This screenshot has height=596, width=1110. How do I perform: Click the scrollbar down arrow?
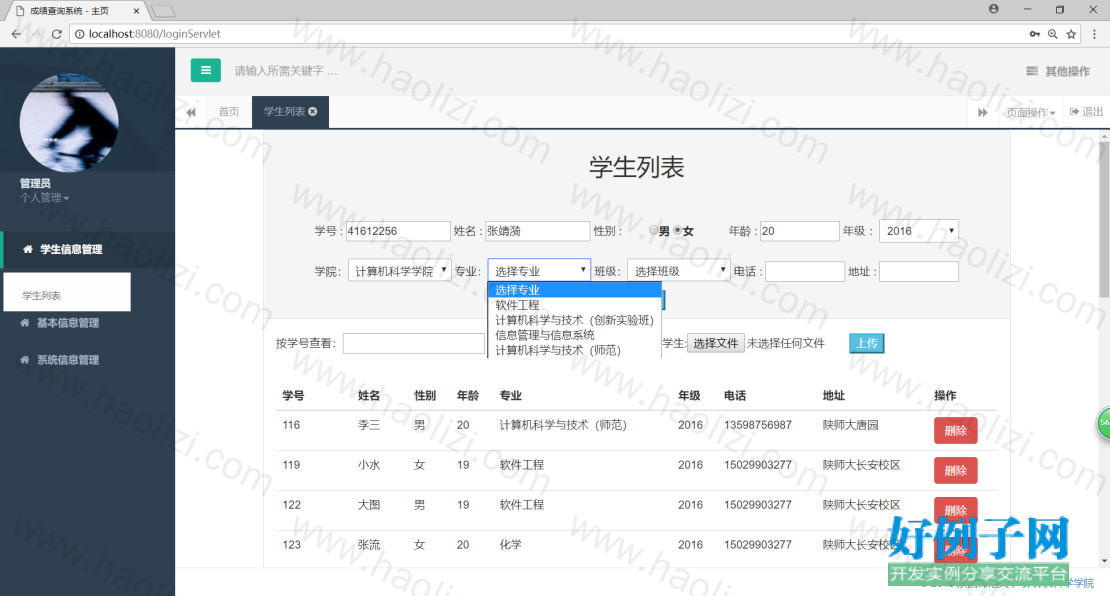(1104, 561)
